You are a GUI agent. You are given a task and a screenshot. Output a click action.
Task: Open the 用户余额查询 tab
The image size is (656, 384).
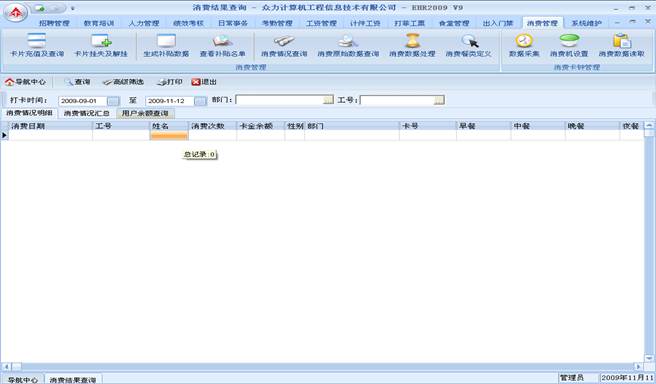point(145,113)
